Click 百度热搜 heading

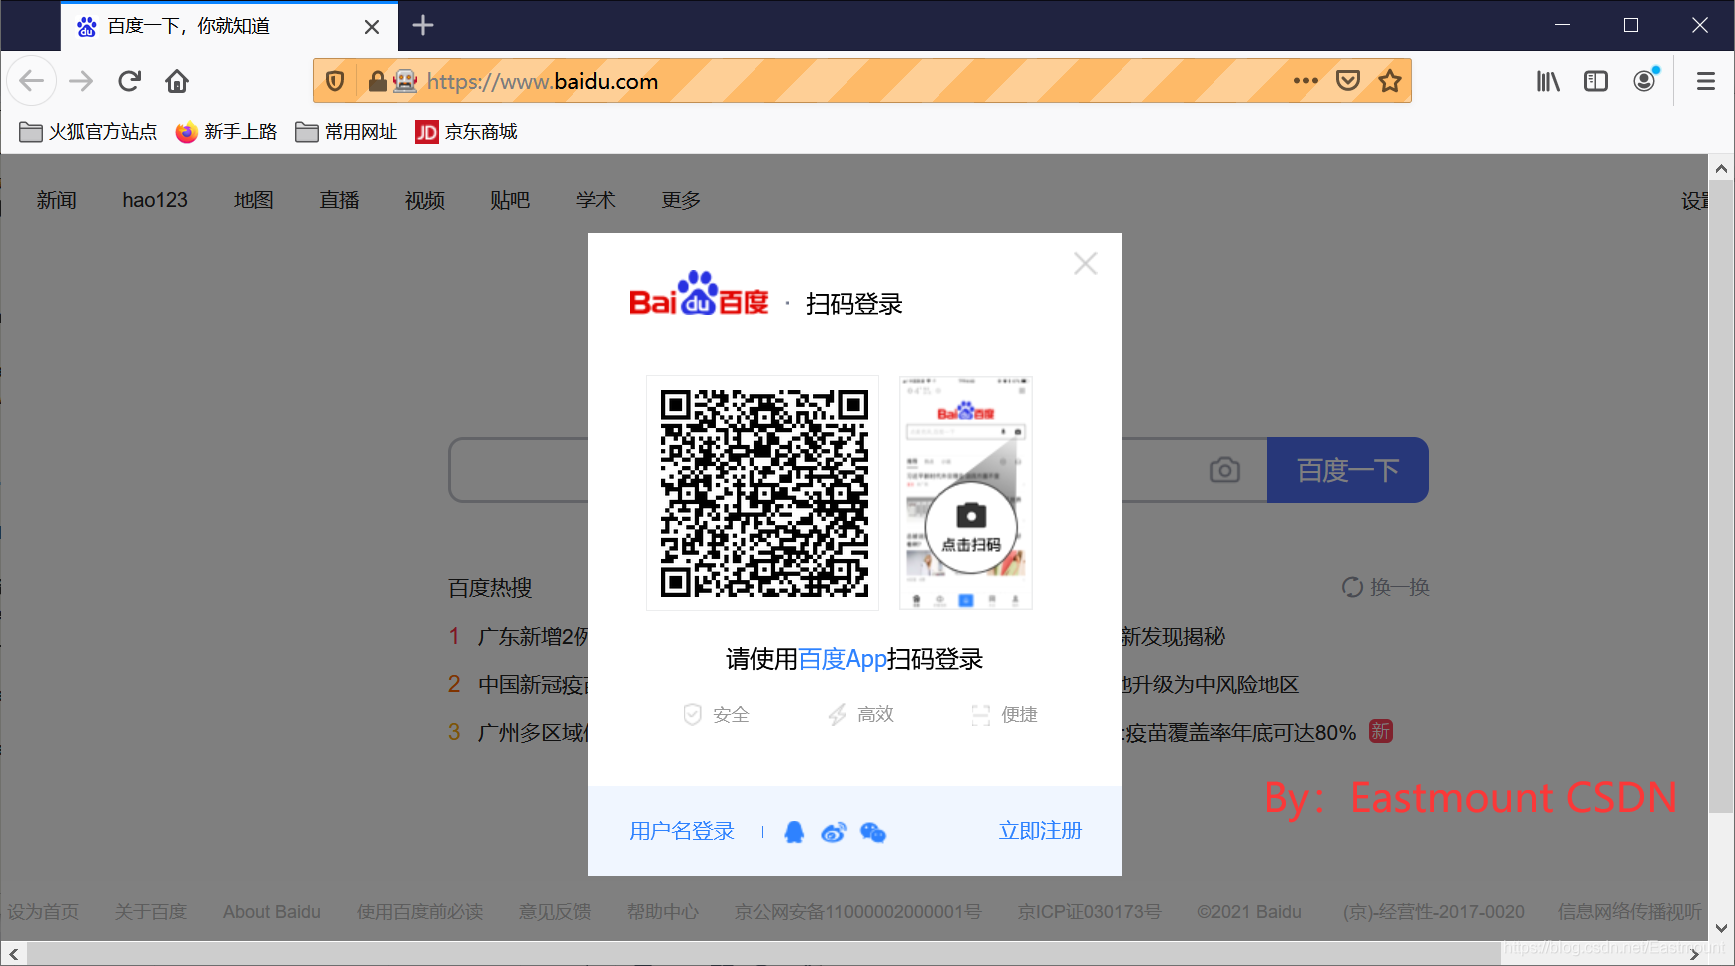490,588
